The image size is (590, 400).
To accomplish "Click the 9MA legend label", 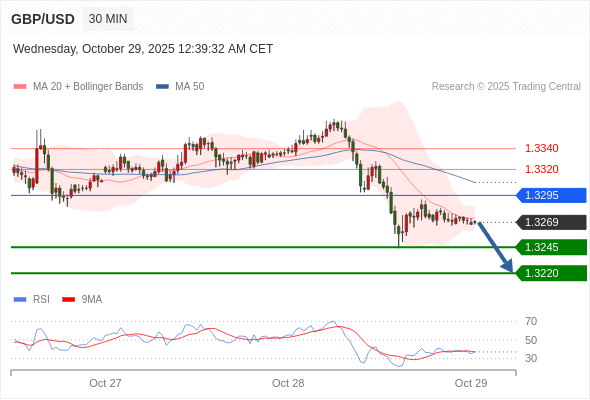I will [92, 300].
